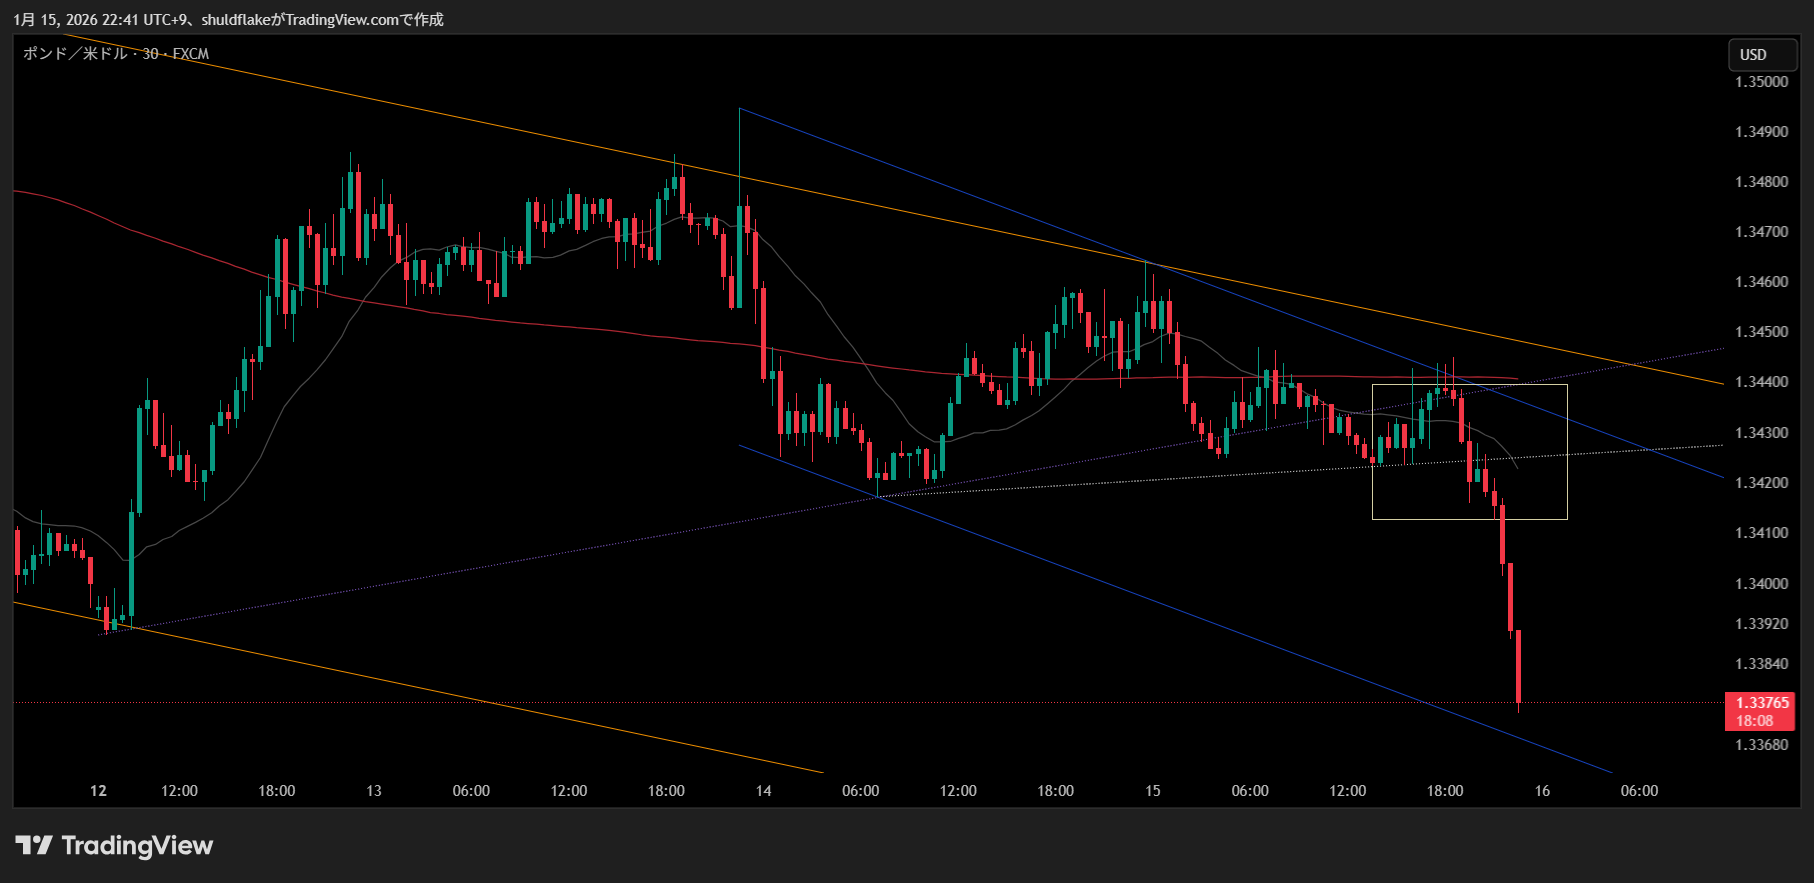Click the 18:08 countdown timer label
This screenshot has width=1814, height=883.
click(1754, 721)
